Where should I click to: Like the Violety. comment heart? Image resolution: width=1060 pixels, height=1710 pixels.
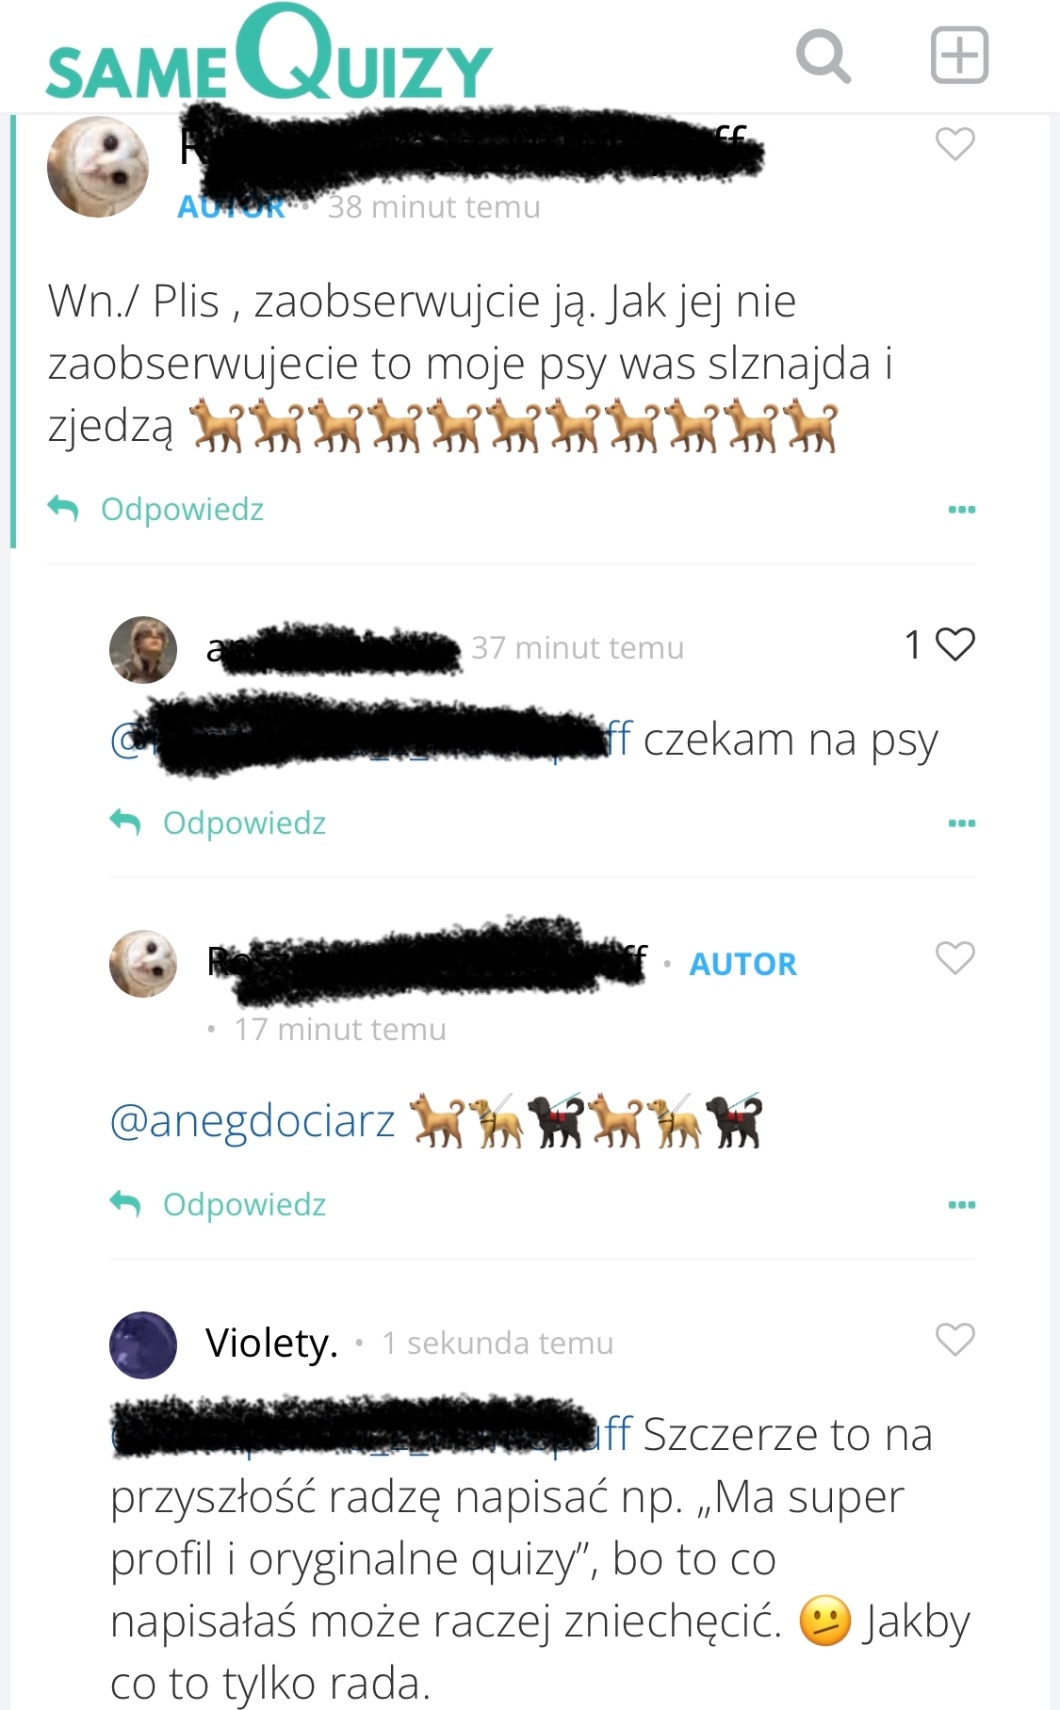point(955,1339)
